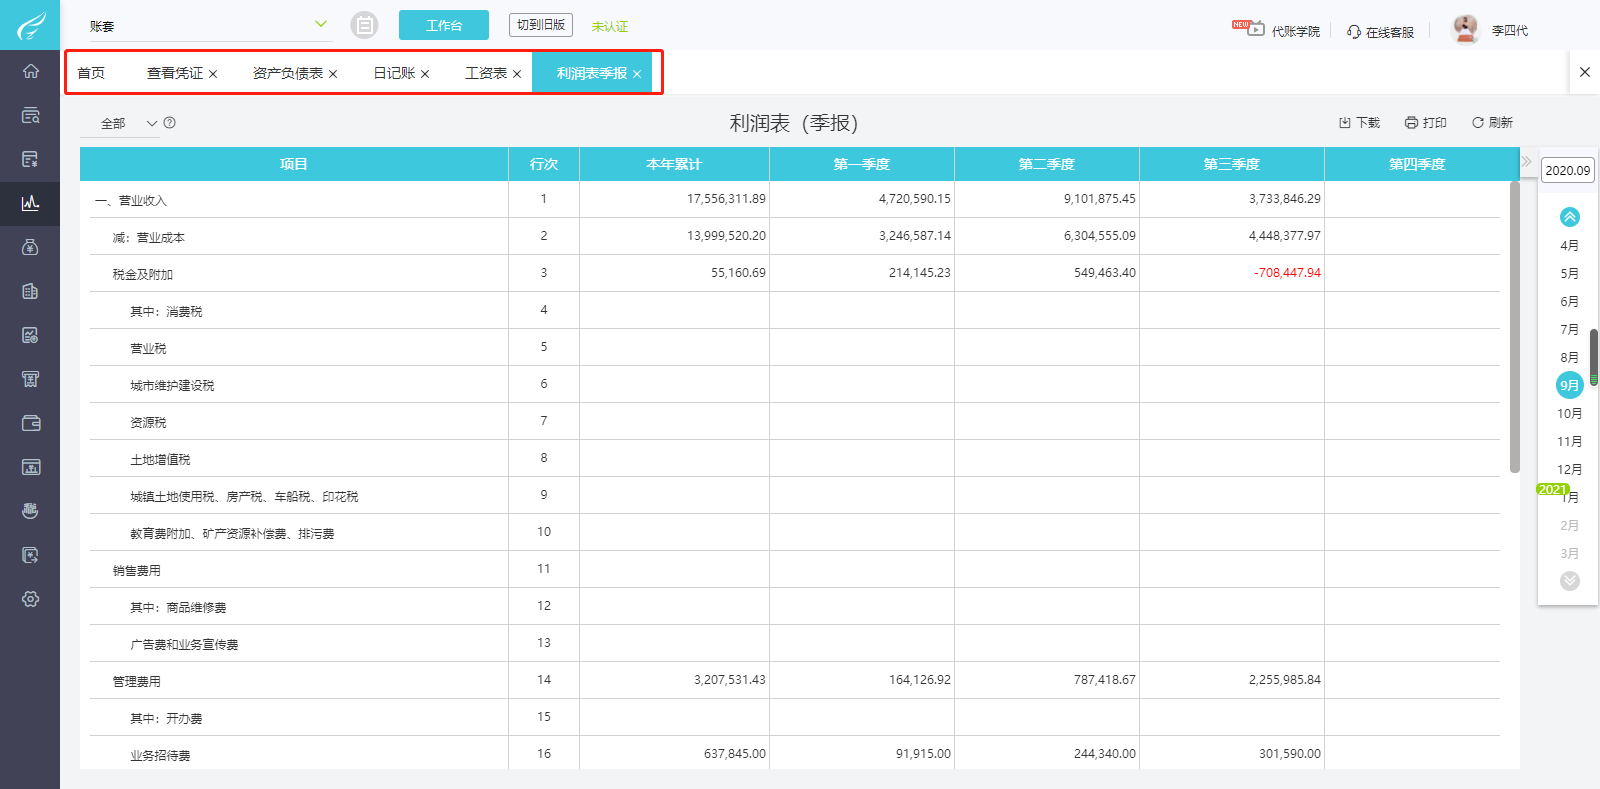Select the 利润表季报 tab
1600x789 pixels.
tap(592, 73)
